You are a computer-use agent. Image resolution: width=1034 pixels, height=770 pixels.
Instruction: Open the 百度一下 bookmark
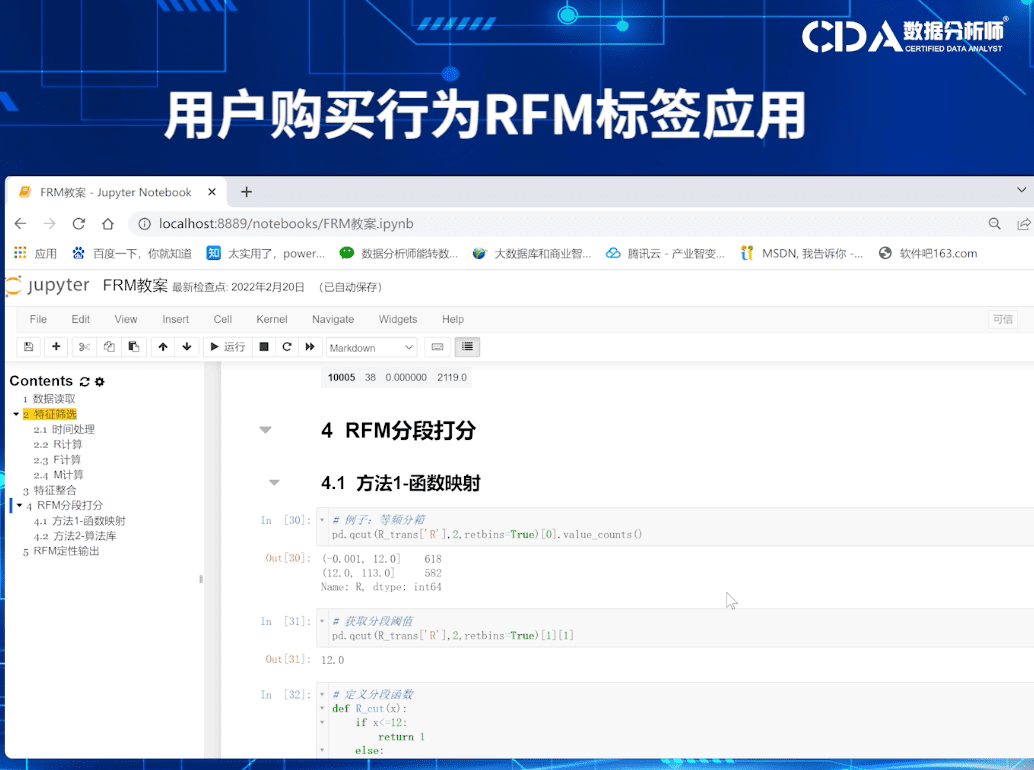(132, 253)
